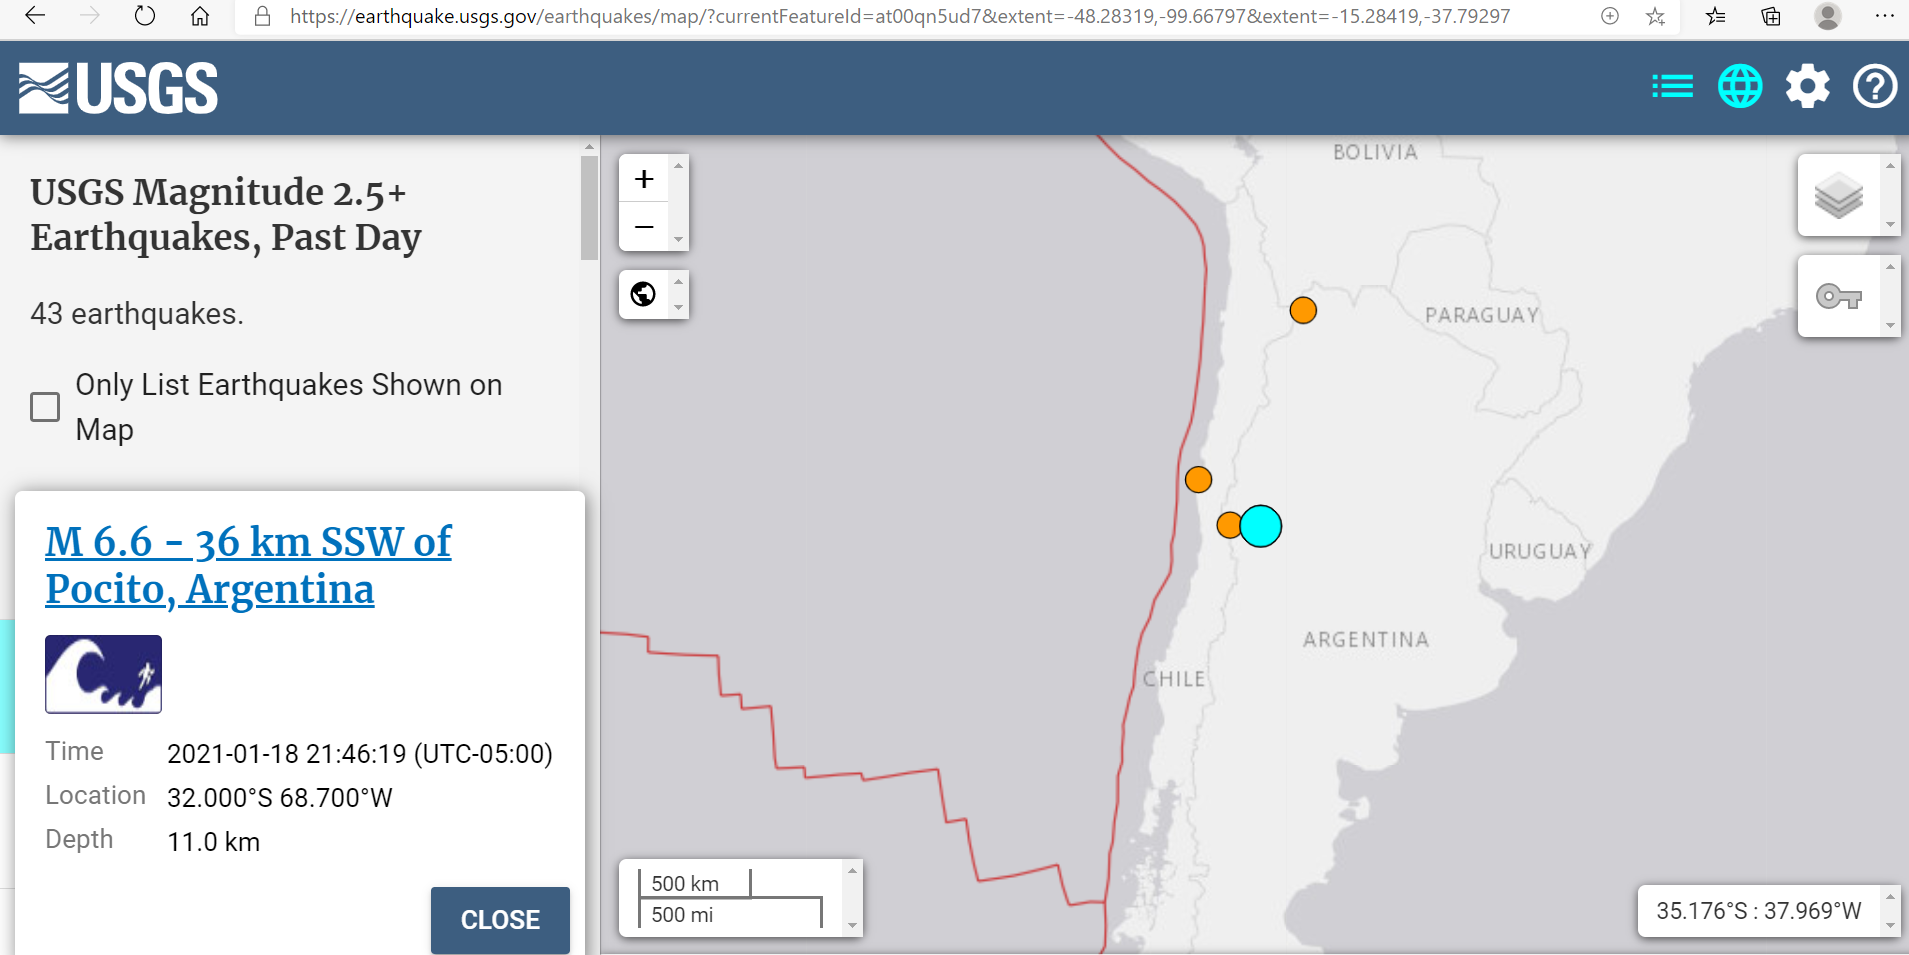Viewport: 1909px width, 955px height.
Task: Click the depth value 11.0 km
Action: [x=213, y=842]
